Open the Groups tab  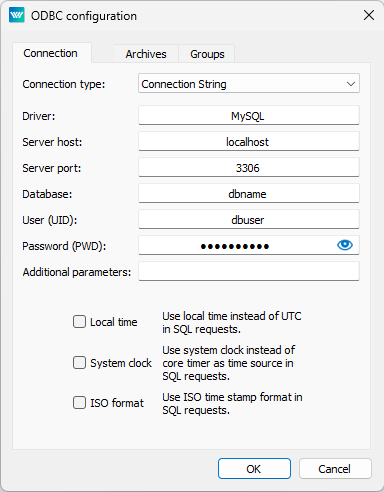(207, 54)
